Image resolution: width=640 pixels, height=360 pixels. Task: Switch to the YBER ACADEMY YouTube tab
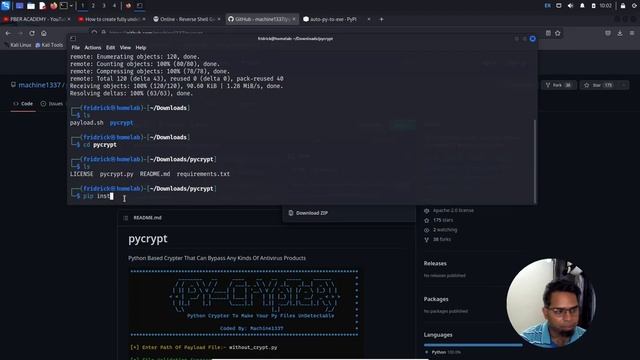(37, 19)
